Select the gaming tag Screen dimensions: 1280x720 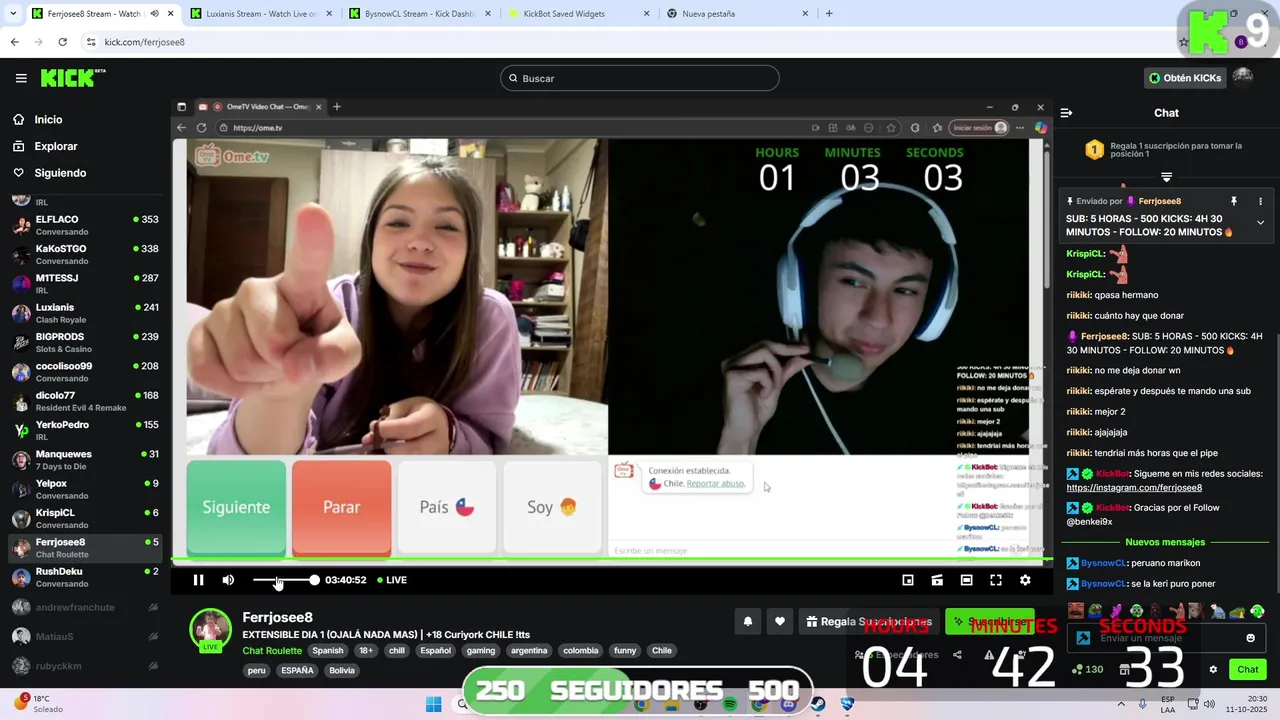[x=481, y=651]
